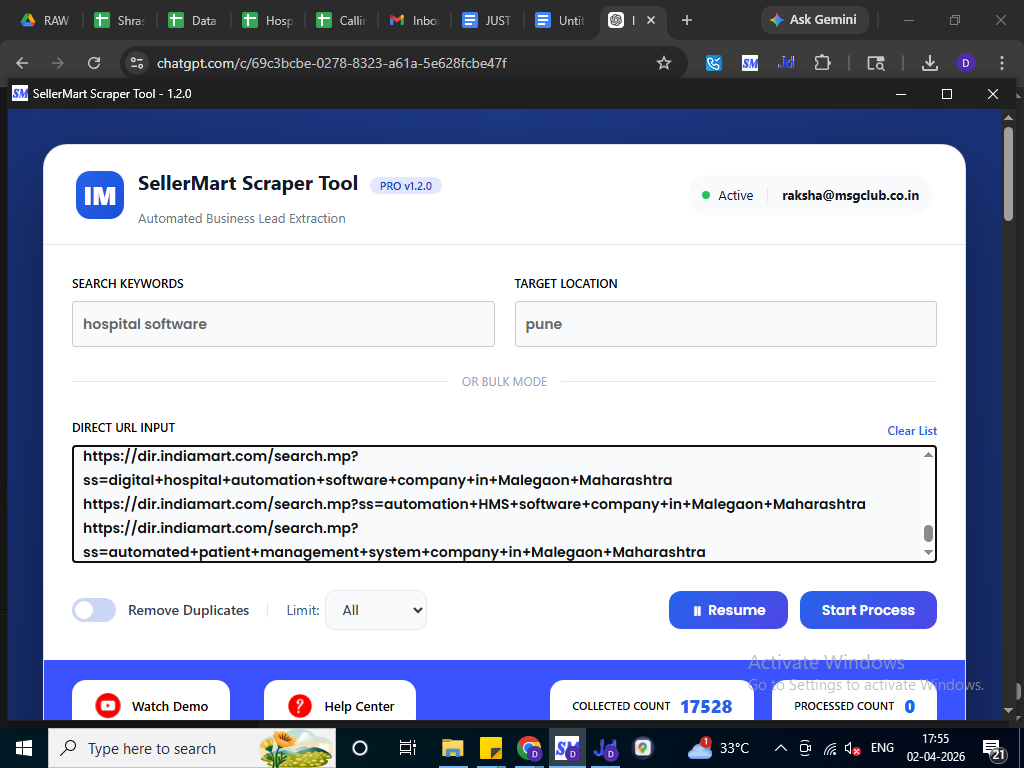Click the red question mark Help icon

[x=300, y=706]
